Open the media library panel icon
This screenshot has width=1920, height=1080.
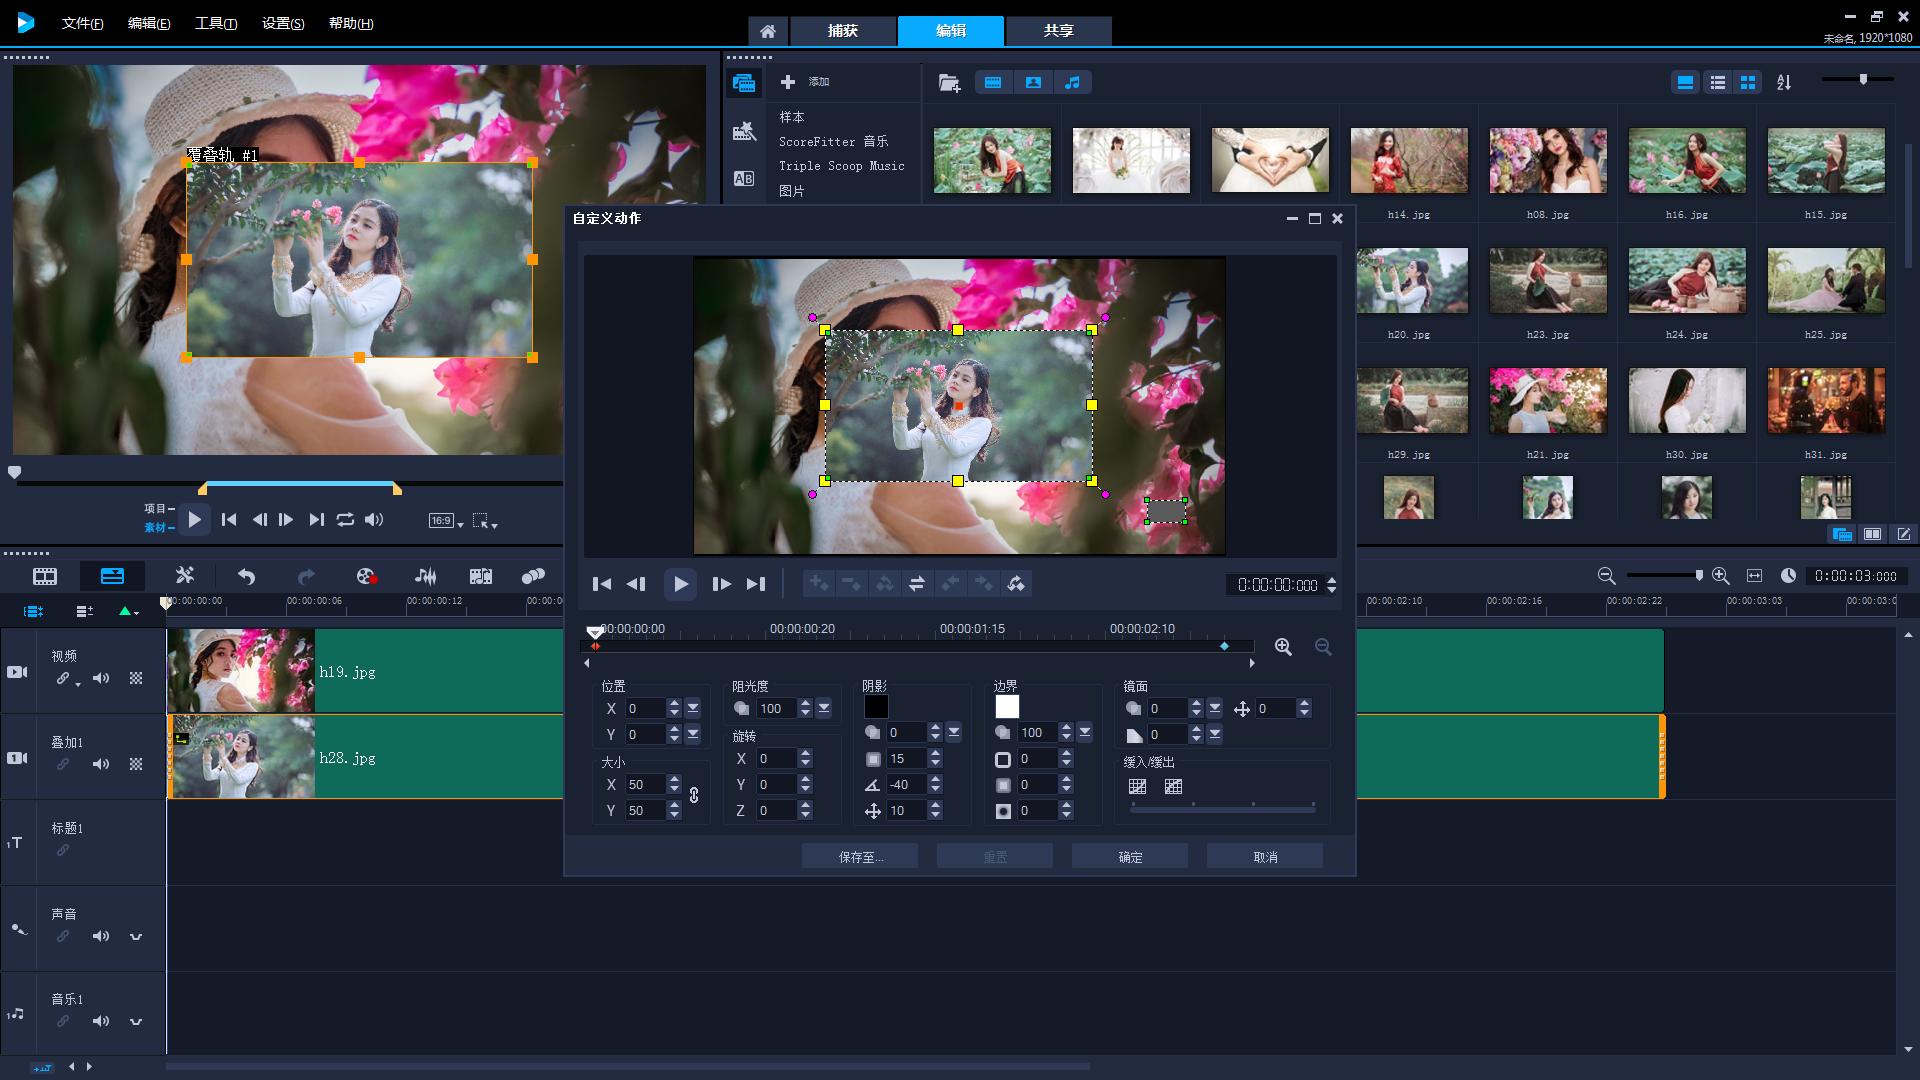(744, 83)
